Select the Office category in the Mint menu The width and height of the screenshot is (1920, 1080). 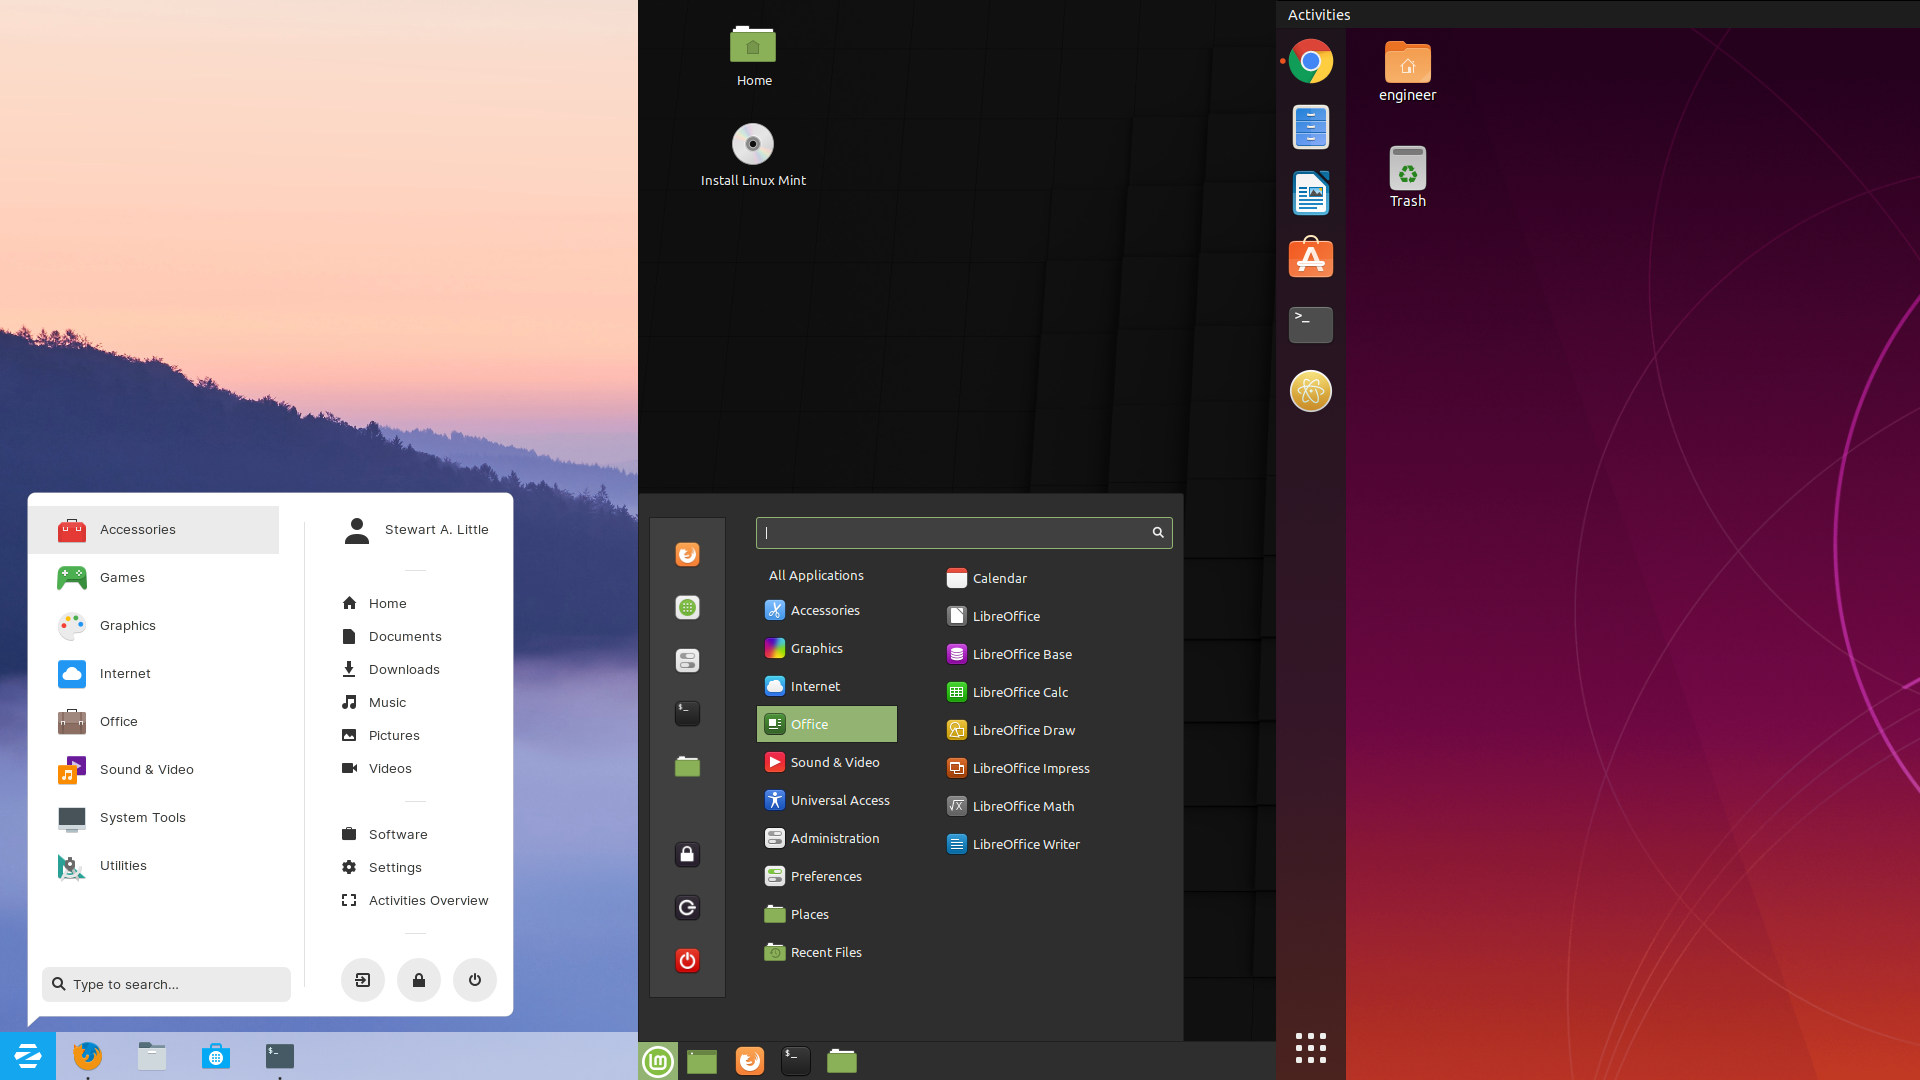pos(826,724)
